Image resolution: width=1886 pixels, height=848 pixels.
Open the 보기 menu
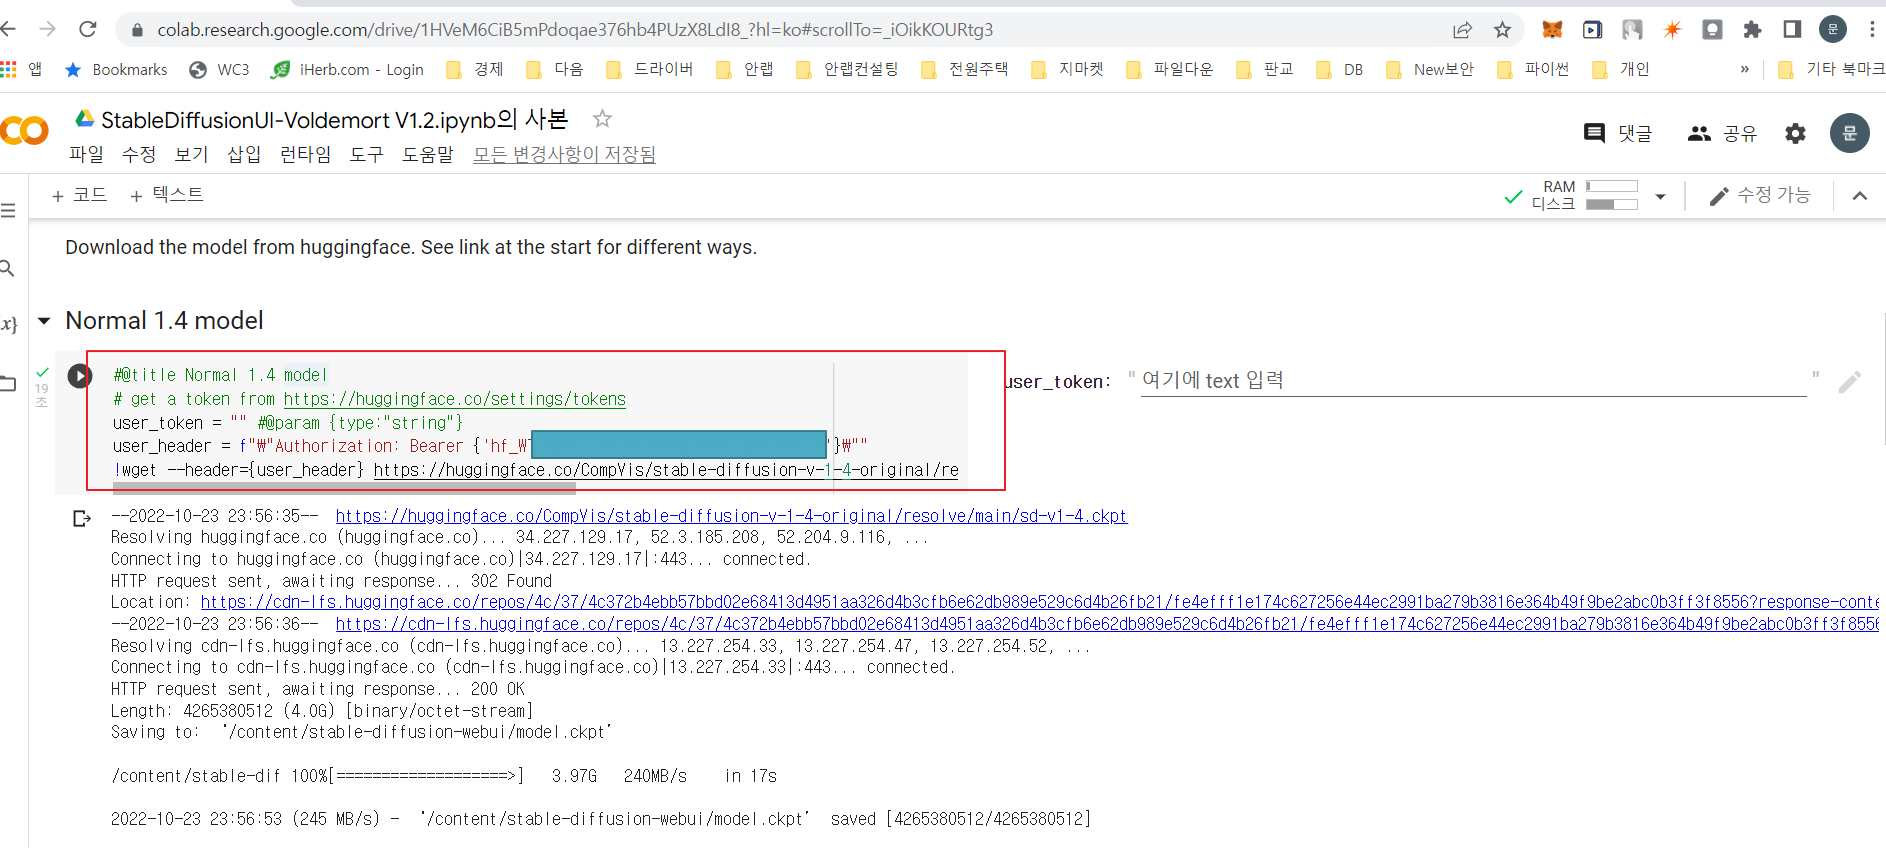tap(191, 154)
